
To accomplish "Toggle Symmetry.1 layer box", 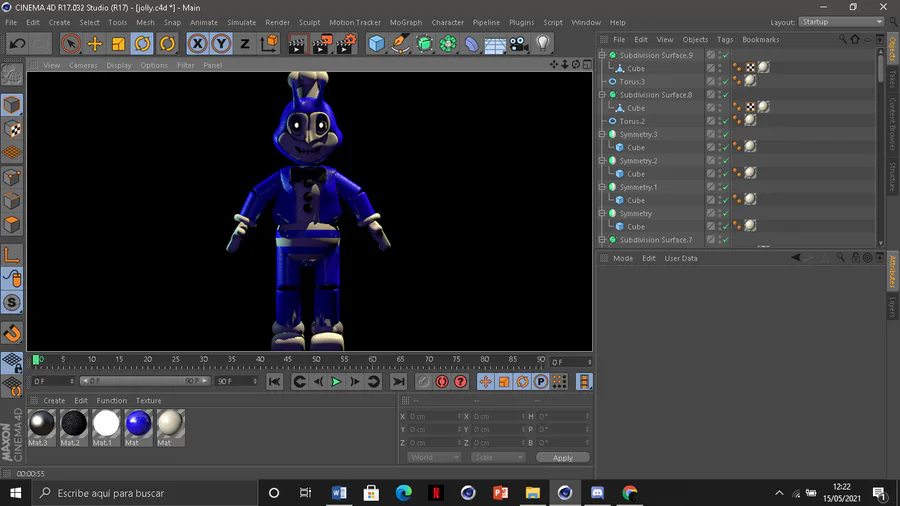I will [x=711, y=187].
